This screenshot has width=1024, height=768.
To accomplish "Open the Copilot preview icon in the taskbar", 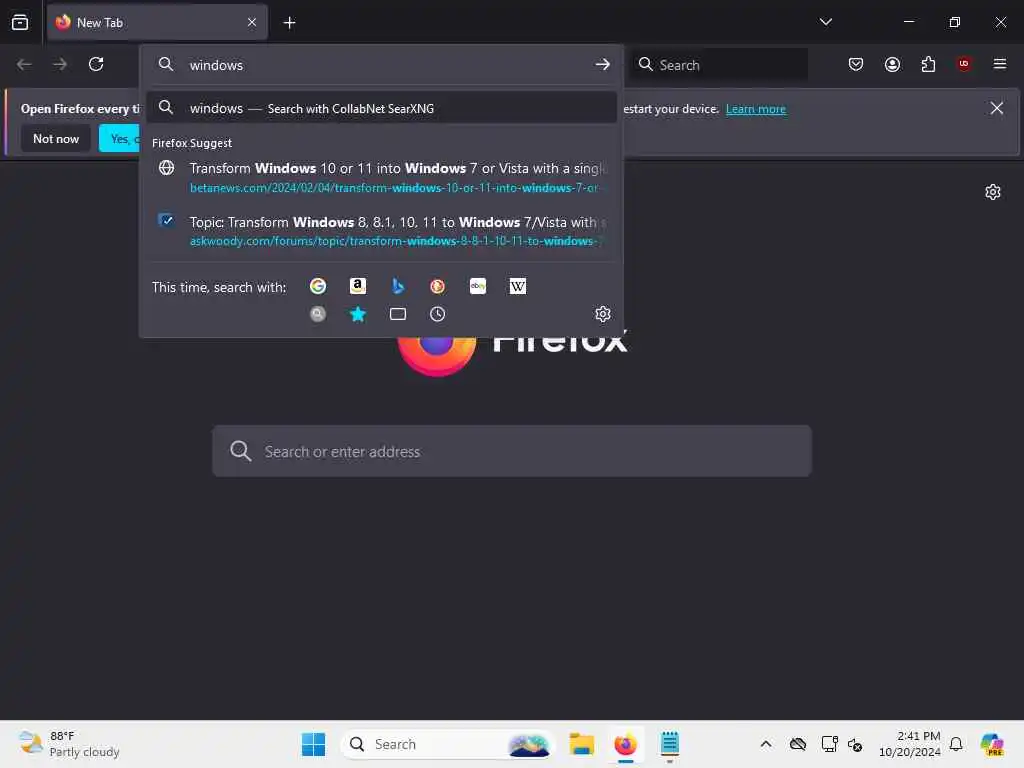I will click(992, 744).
